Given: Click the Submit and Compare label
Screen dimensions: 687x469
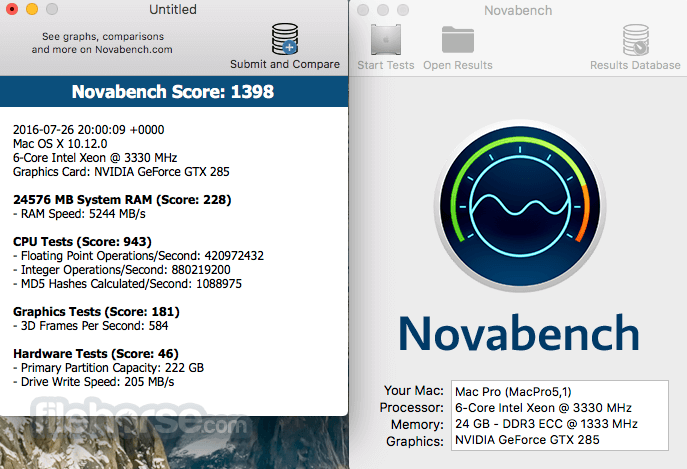Looking at the screenshot, I should pos(285,64).
